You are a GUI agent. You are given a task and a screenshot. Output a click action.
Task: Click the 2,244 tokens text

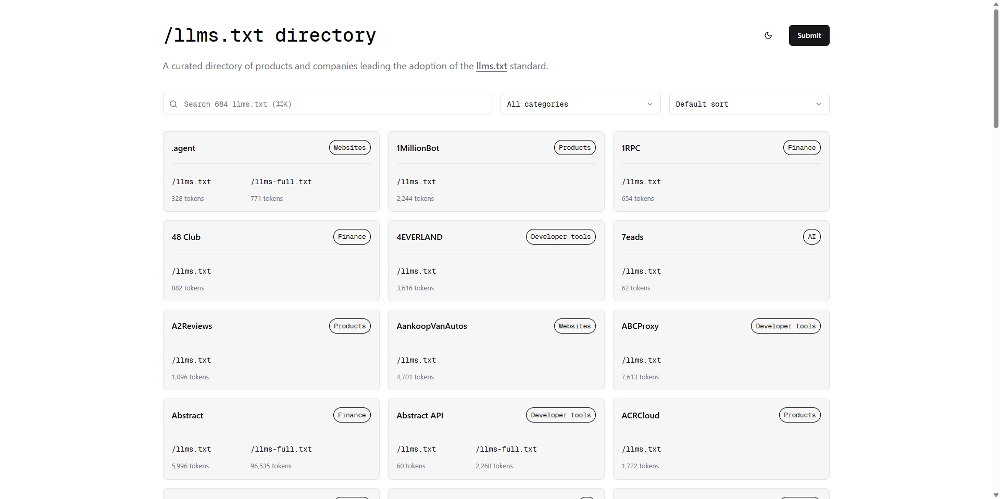click(x=415, y=198)
